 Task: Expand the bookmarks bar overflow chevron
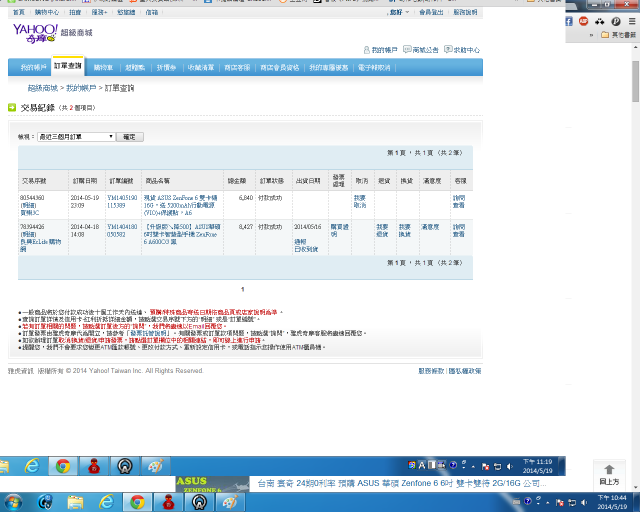coord(591,35)
